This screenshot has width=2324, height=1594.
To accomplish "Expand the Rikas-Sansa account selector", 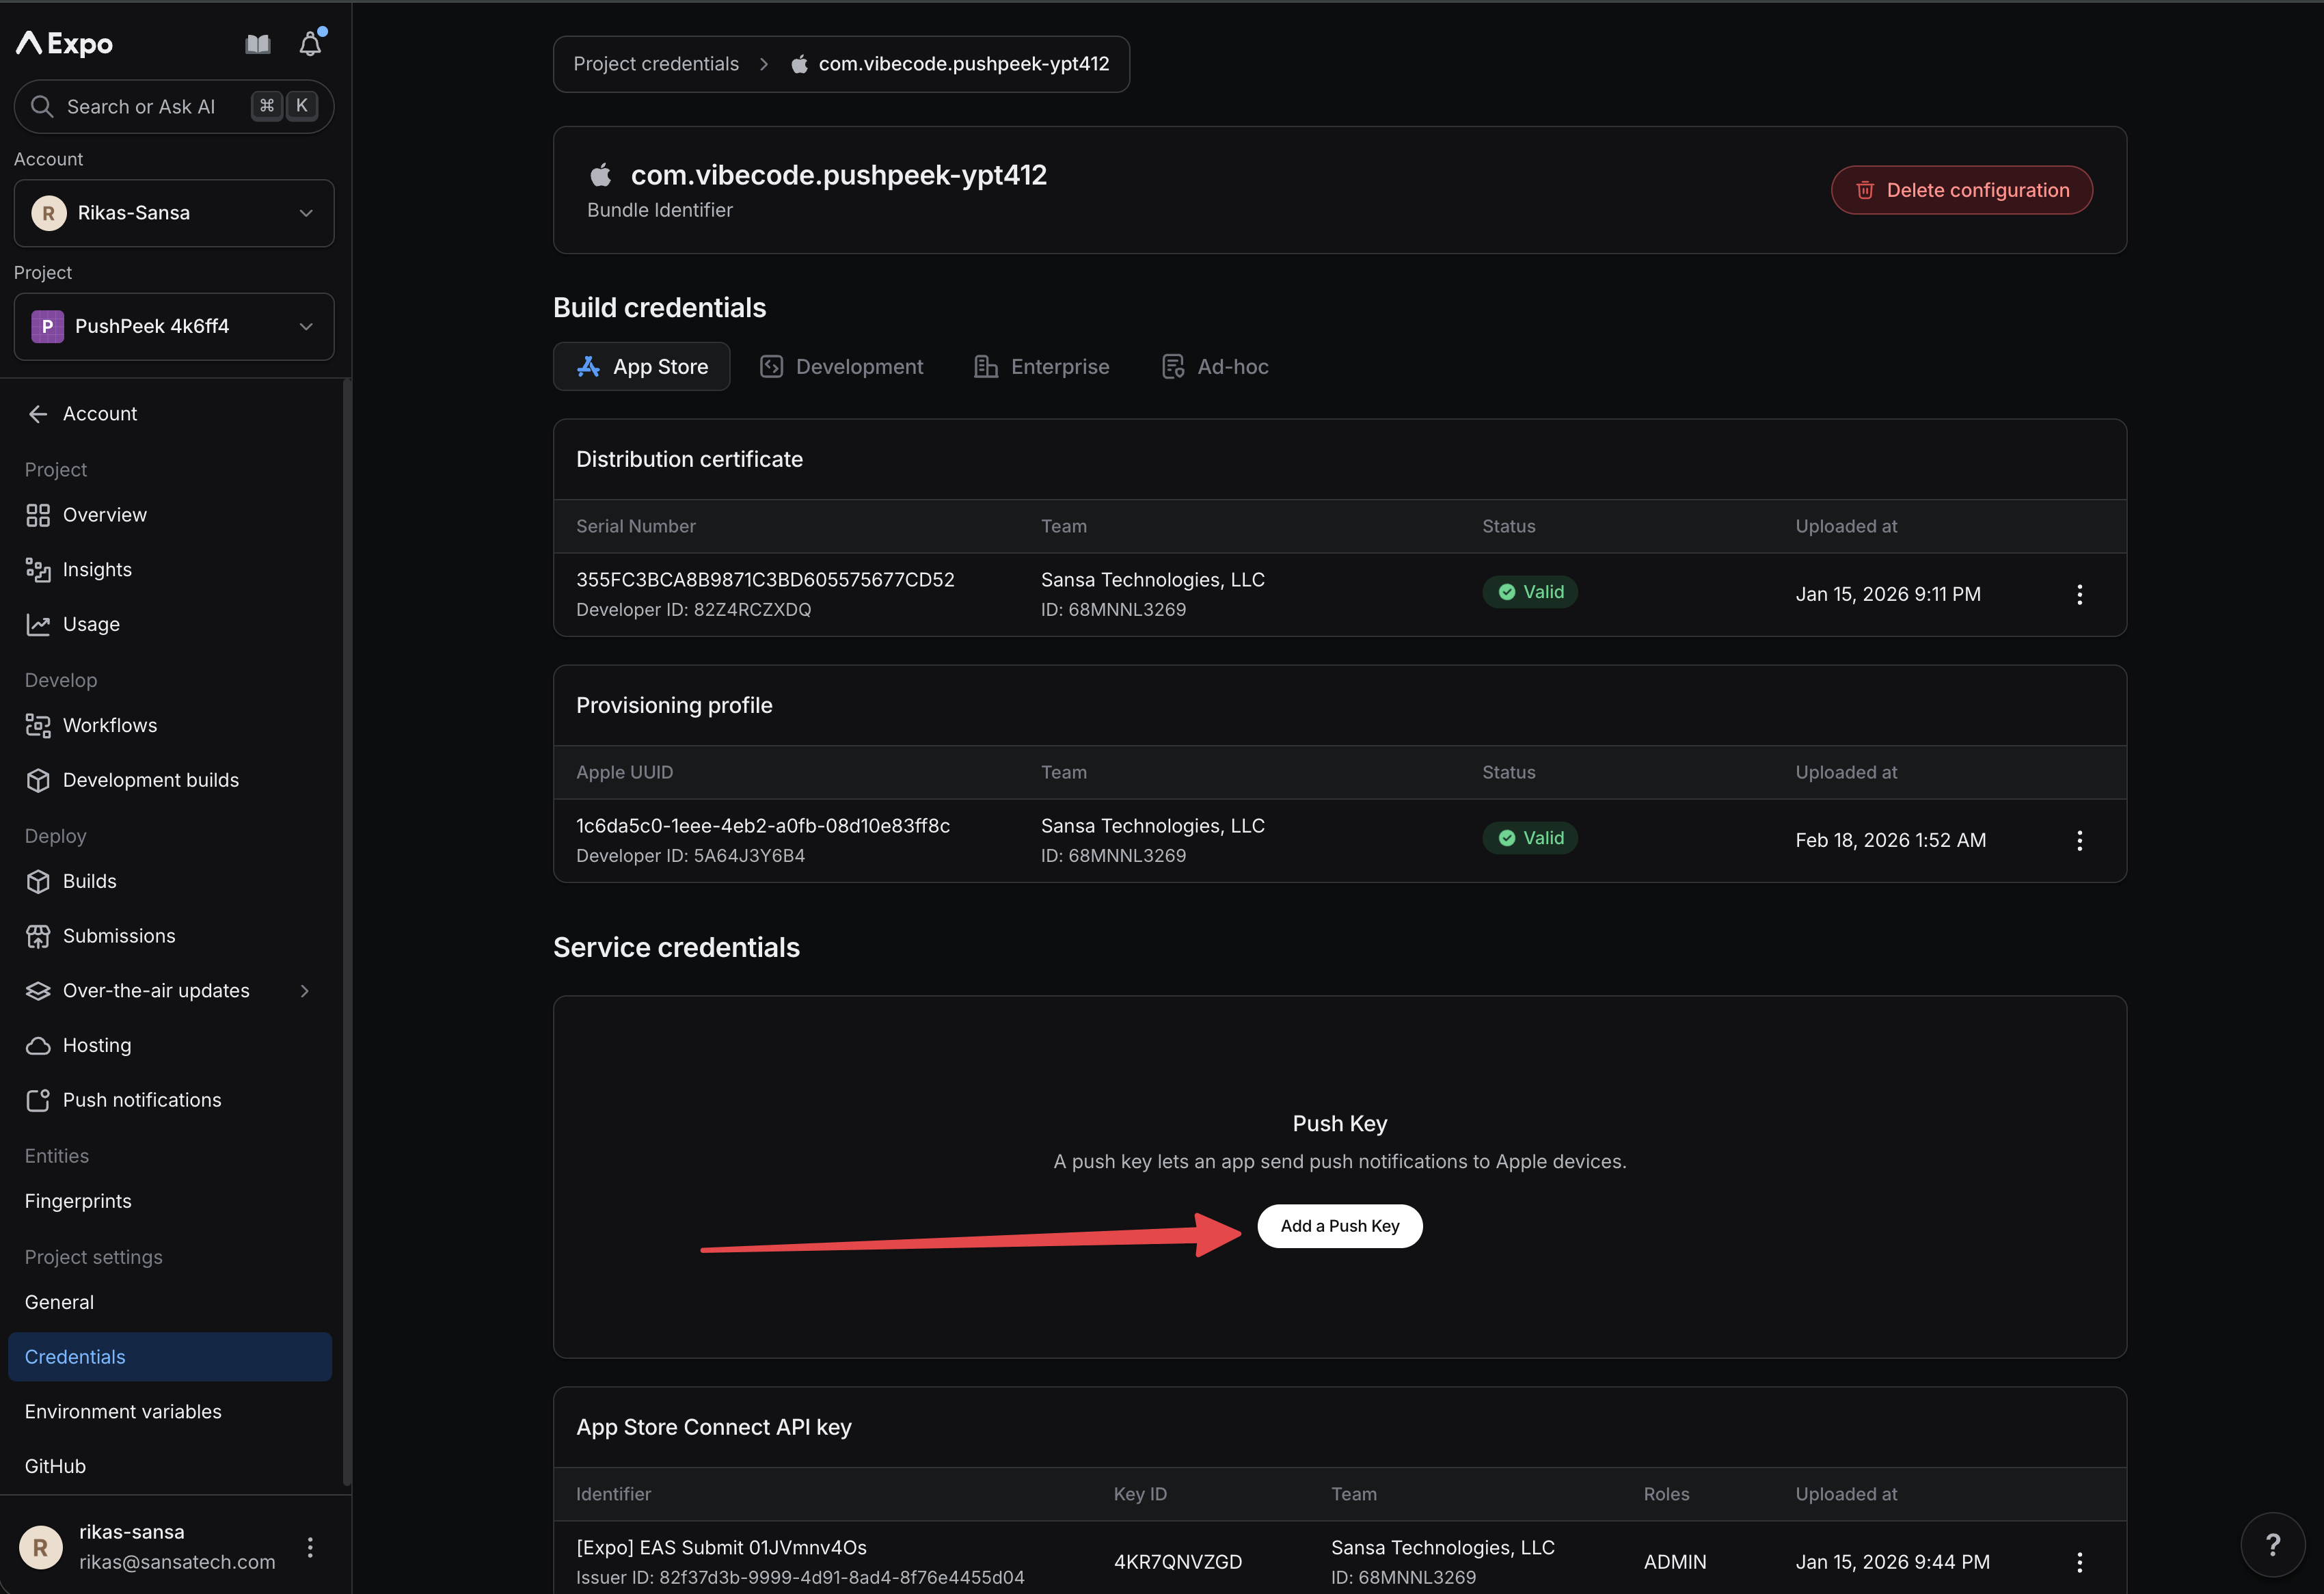I will (x=173, y=212).
